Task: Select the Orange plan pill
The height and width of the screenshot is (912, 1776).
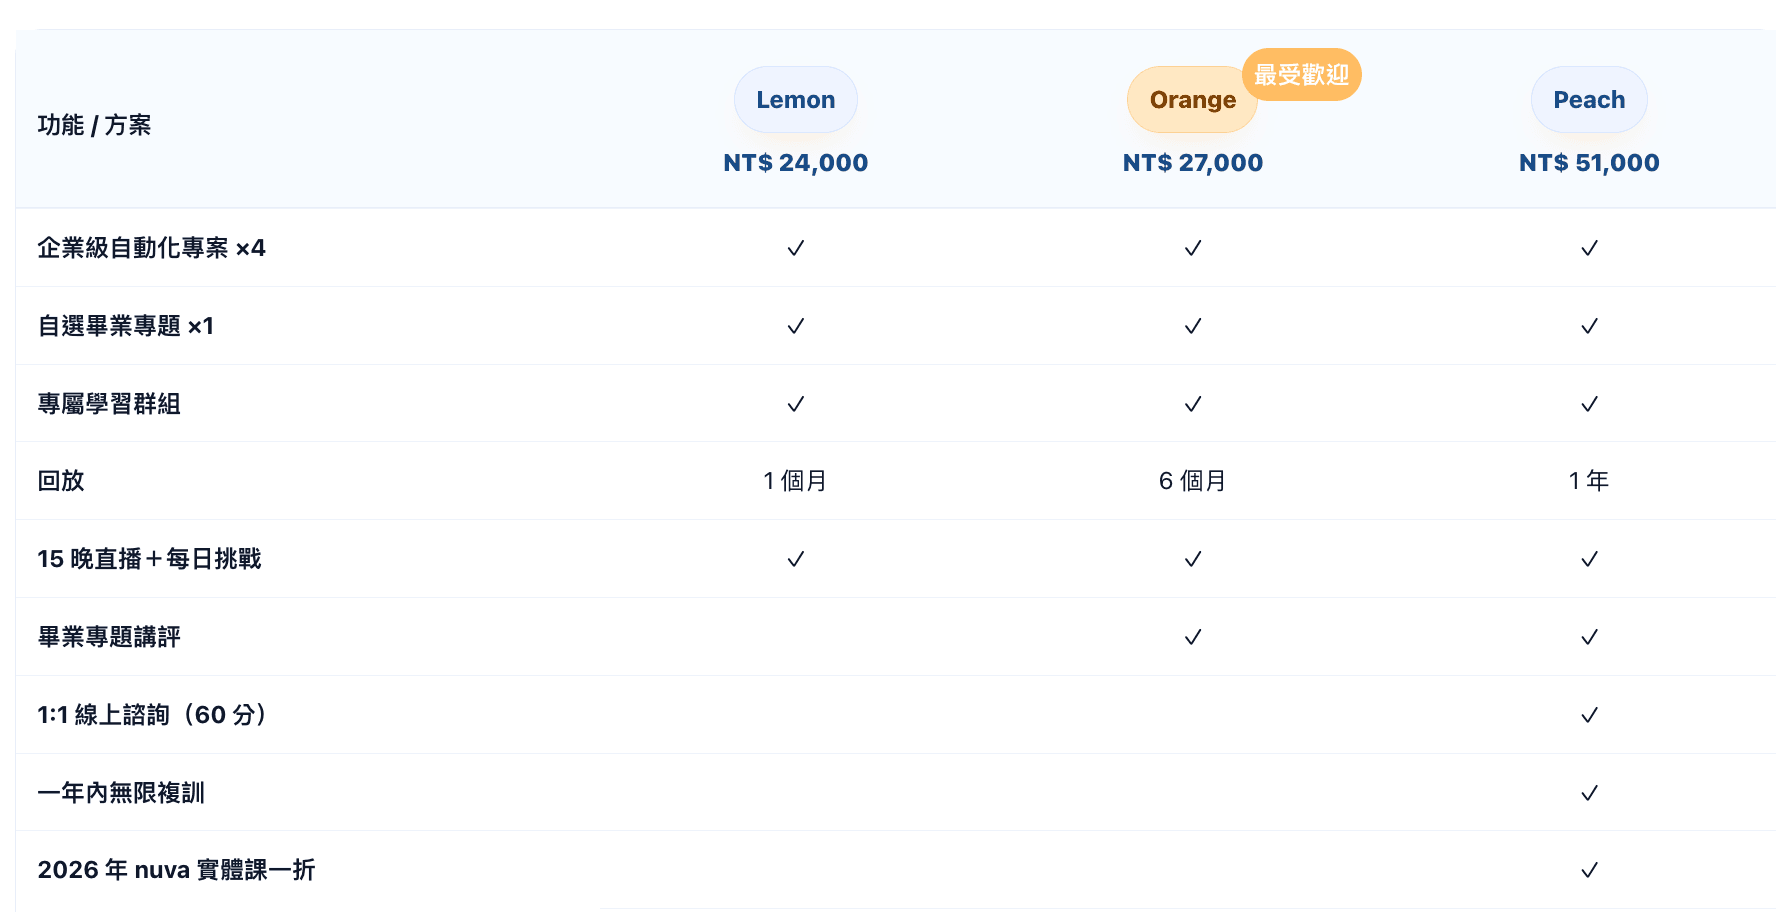Action: coord(1191,100)
